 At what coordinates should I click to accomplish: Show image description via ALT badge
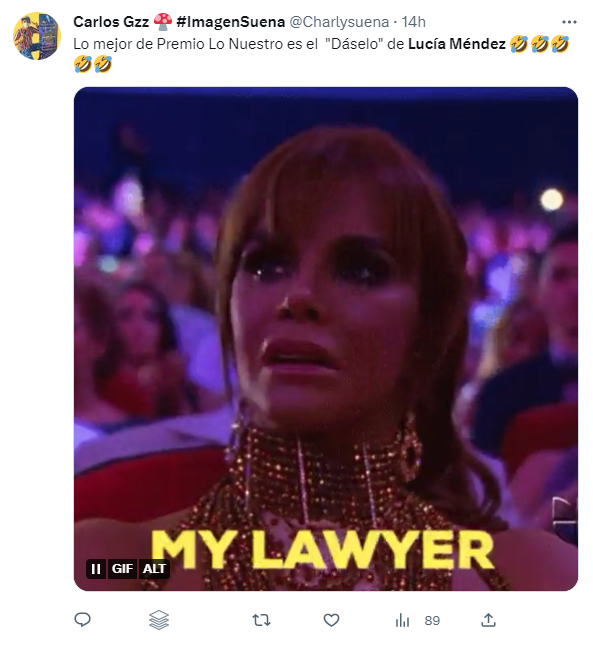tap(154, 569)
